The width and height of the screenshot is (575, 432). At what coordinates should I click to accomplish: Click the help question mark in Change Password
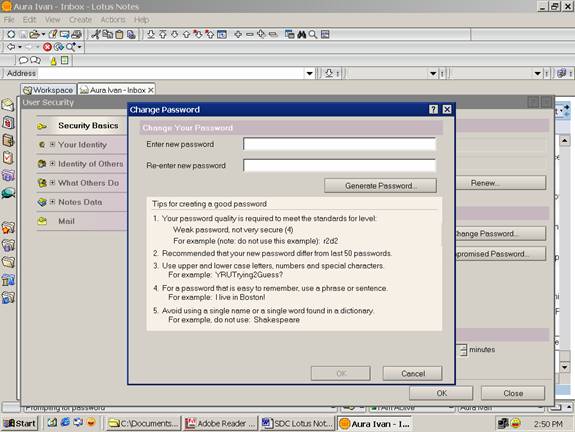pos(433,109)
